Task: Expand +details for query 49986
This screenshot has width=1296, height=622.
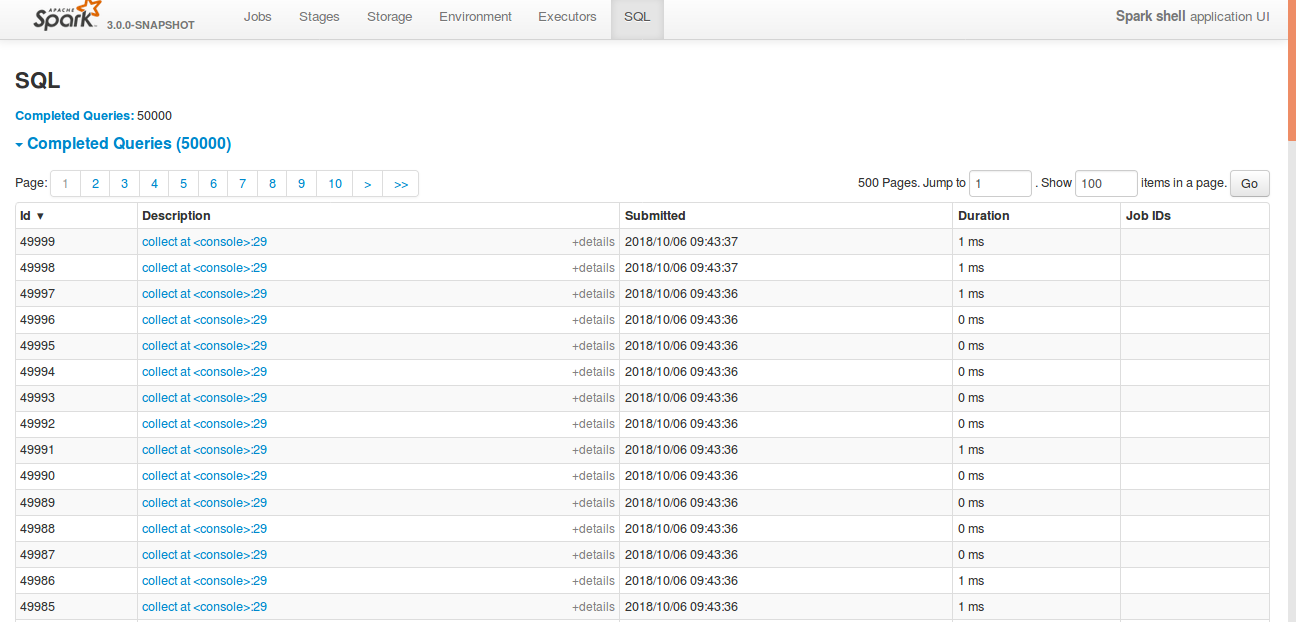Action: tap(593, 581)
